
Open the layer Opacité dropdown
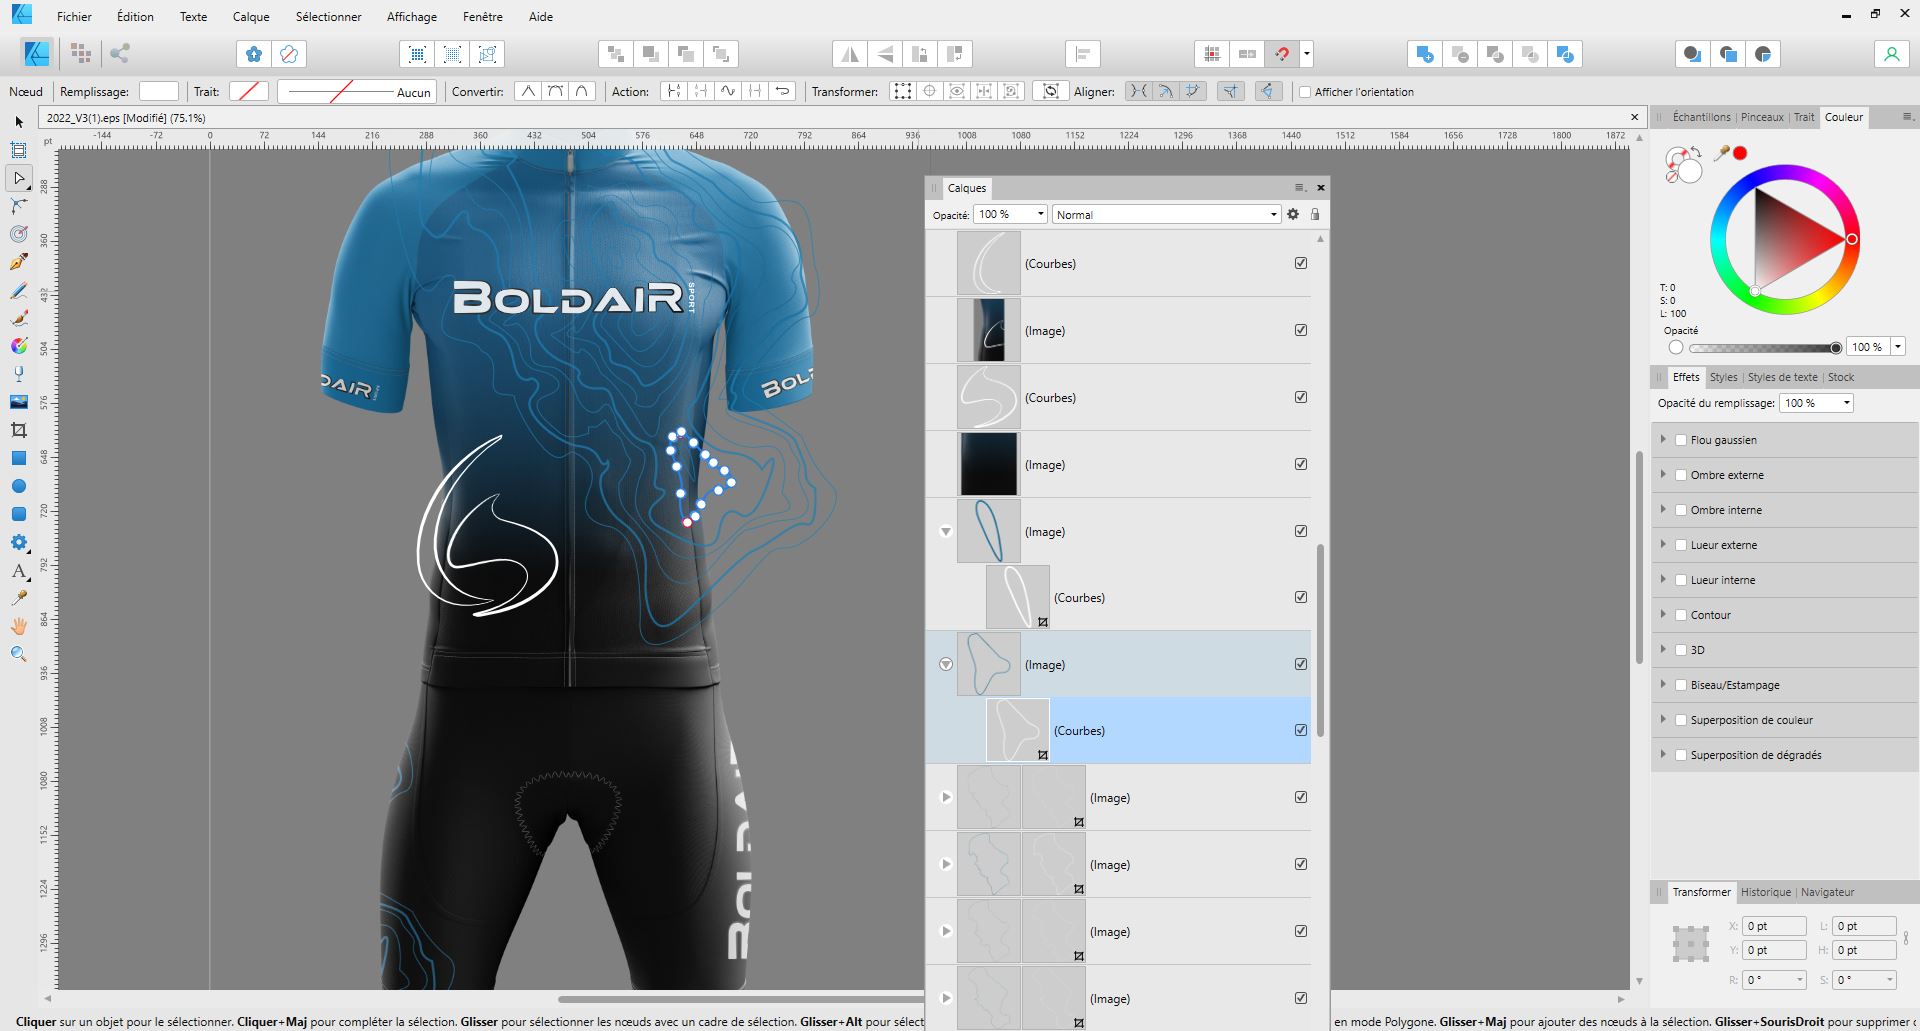click(1040, 214)
